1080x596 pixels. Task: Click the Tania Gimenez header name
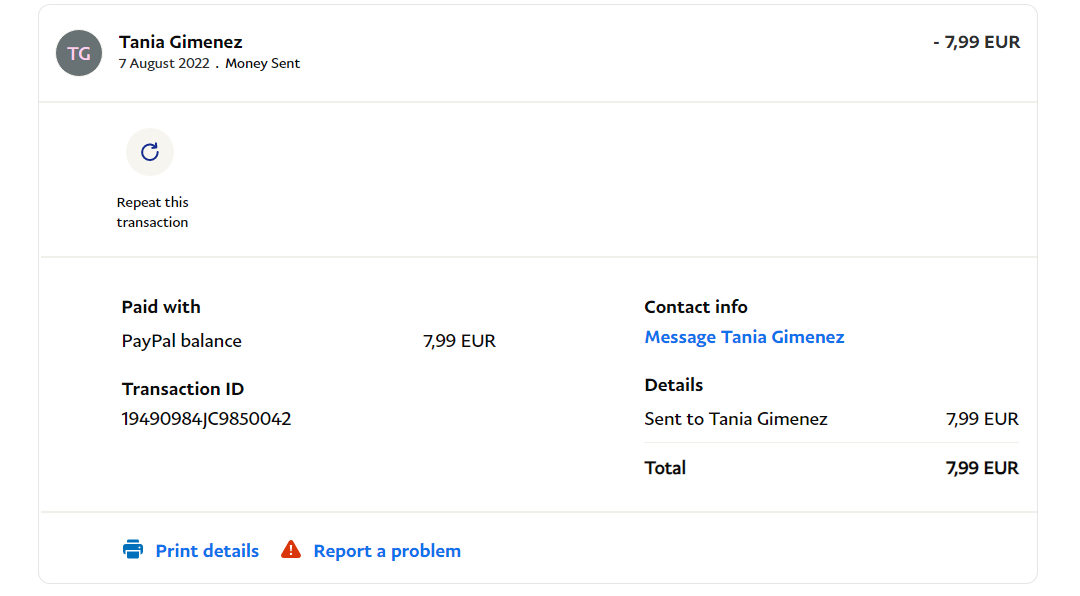181,42
